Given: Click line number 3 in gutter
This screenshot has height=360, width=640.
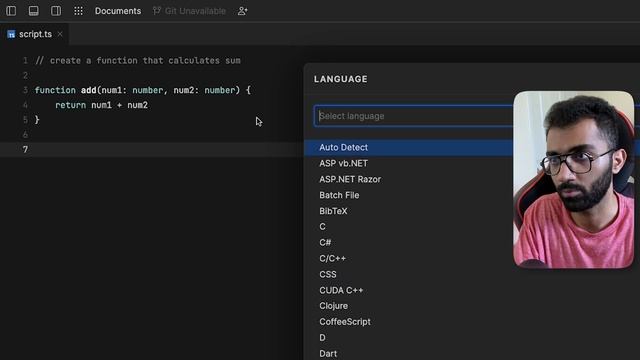Looking at the screenshot, I should (25, 90).
